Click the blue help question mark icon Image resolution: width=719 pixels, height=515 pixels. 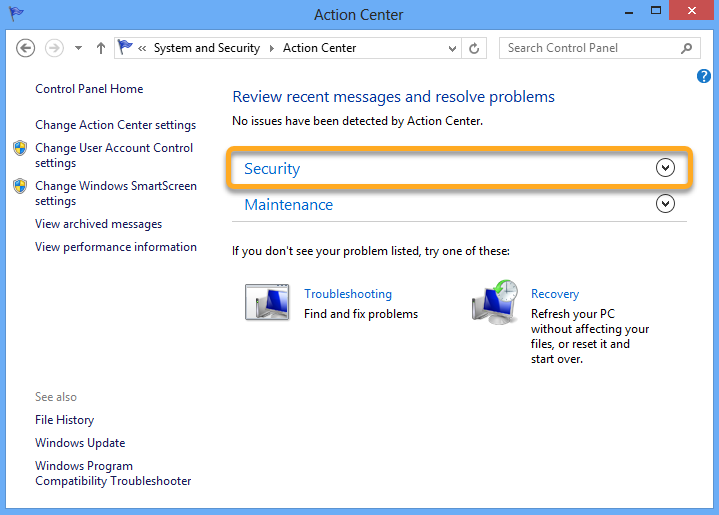[704, 76]
